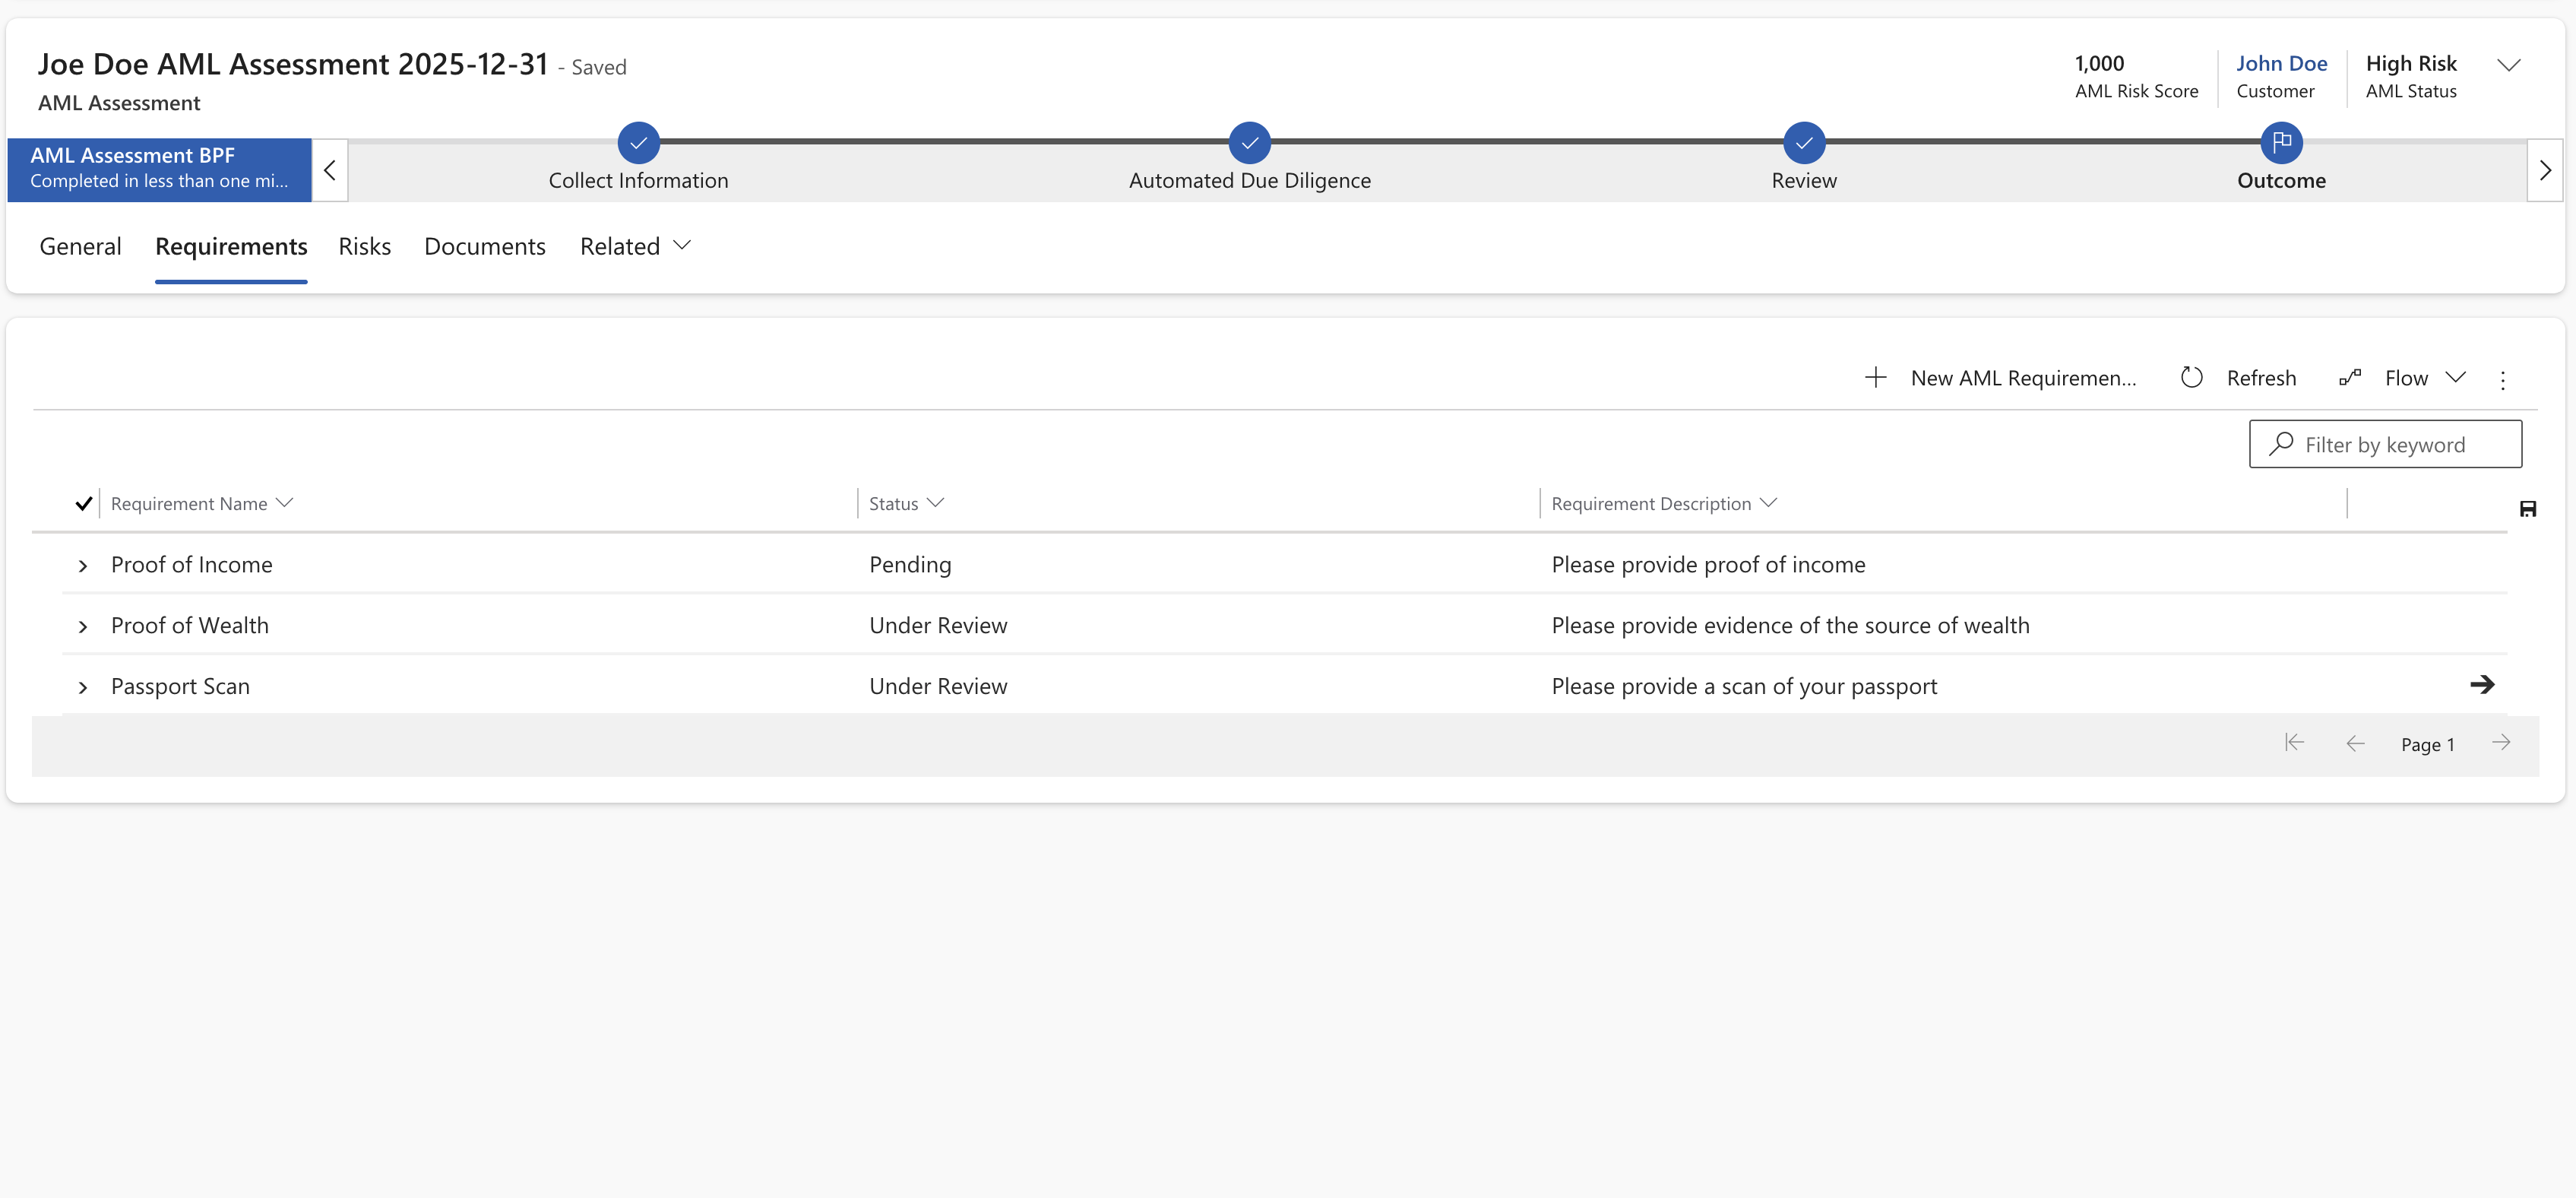Open the Documents tab
The image size is (2576, 1198).
484,246
